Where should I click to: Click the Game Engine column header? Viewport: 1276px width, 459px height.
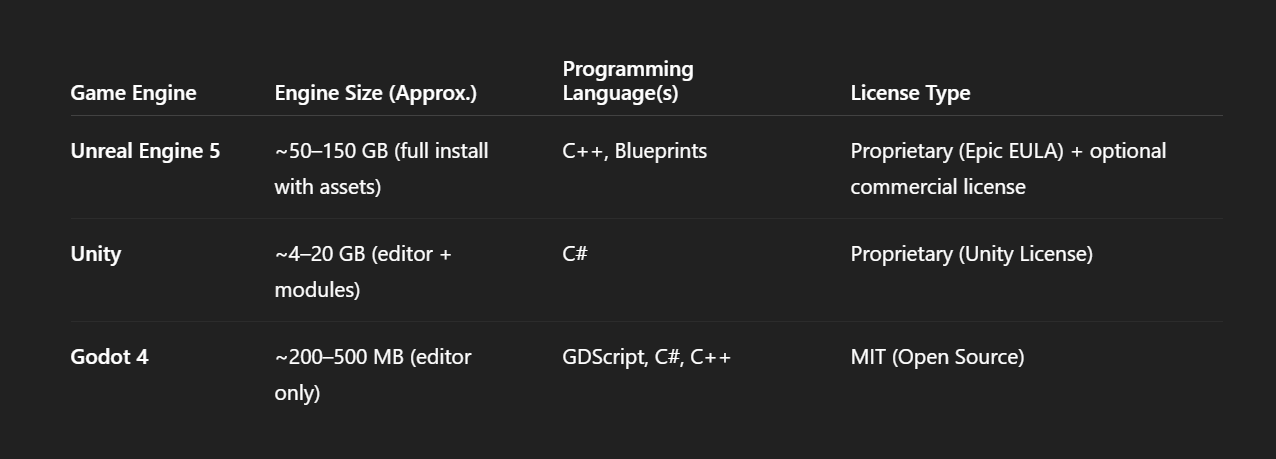pos(133,93)
